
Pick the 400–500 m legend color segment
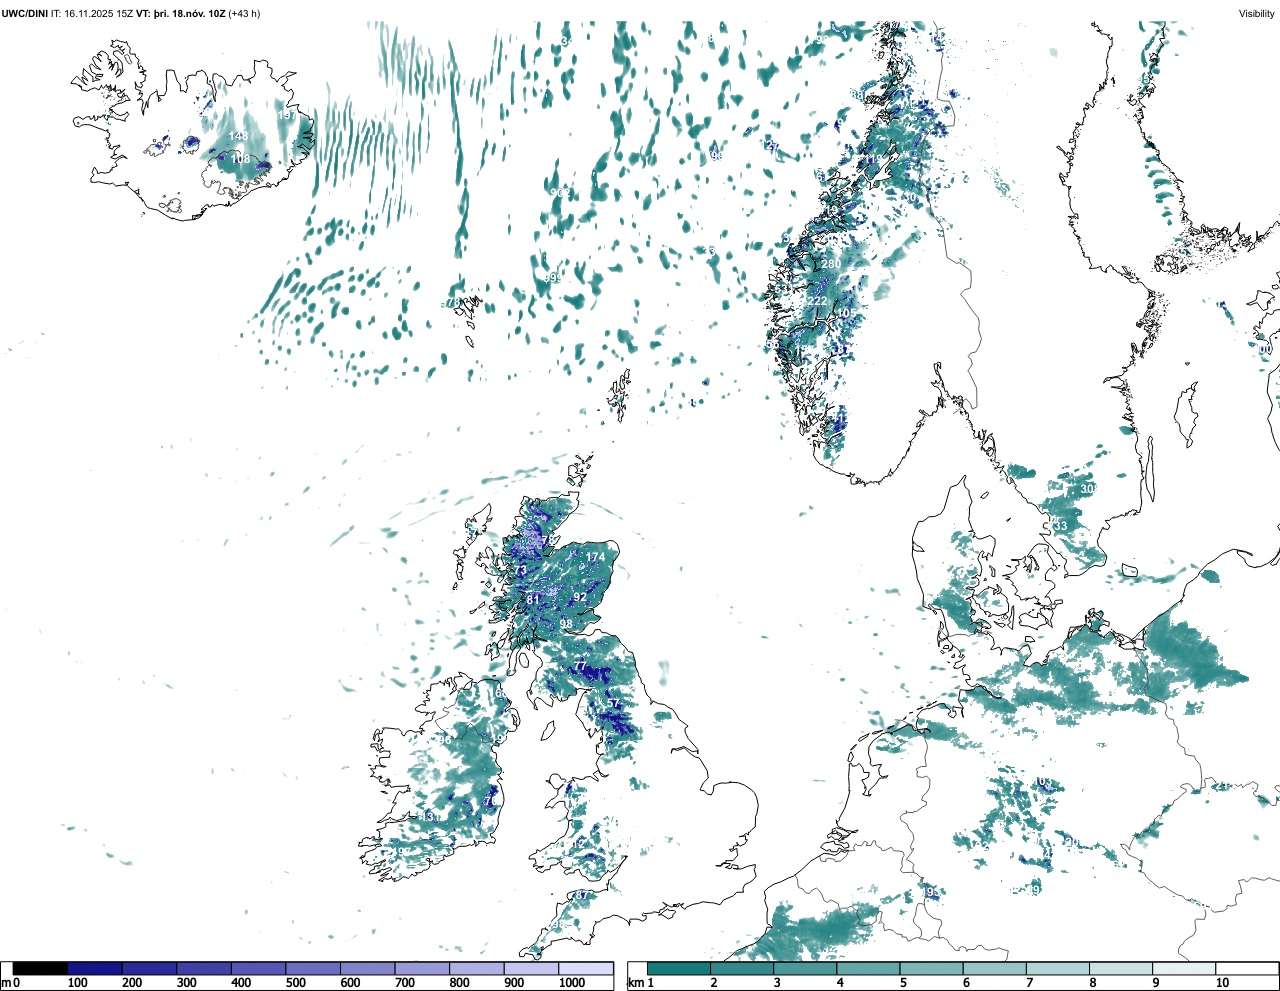click(x=259, y=968)
